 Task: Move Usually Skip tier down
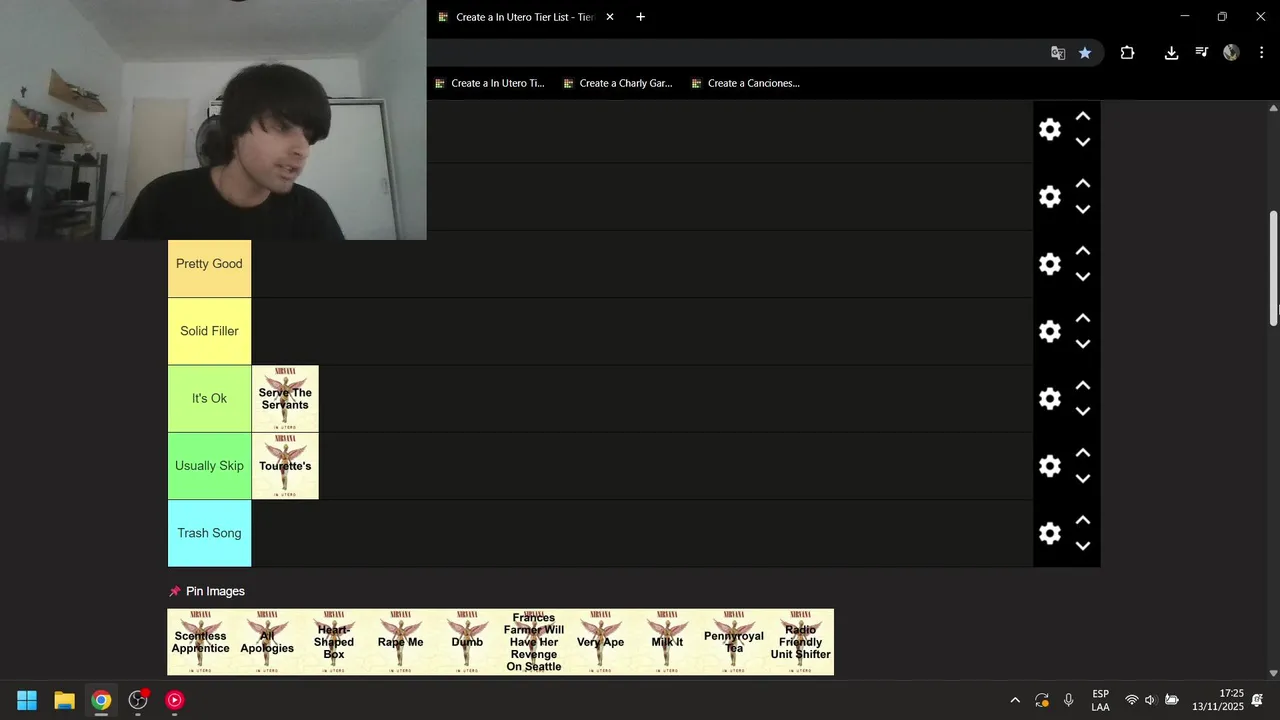(x=1082, y=479)
